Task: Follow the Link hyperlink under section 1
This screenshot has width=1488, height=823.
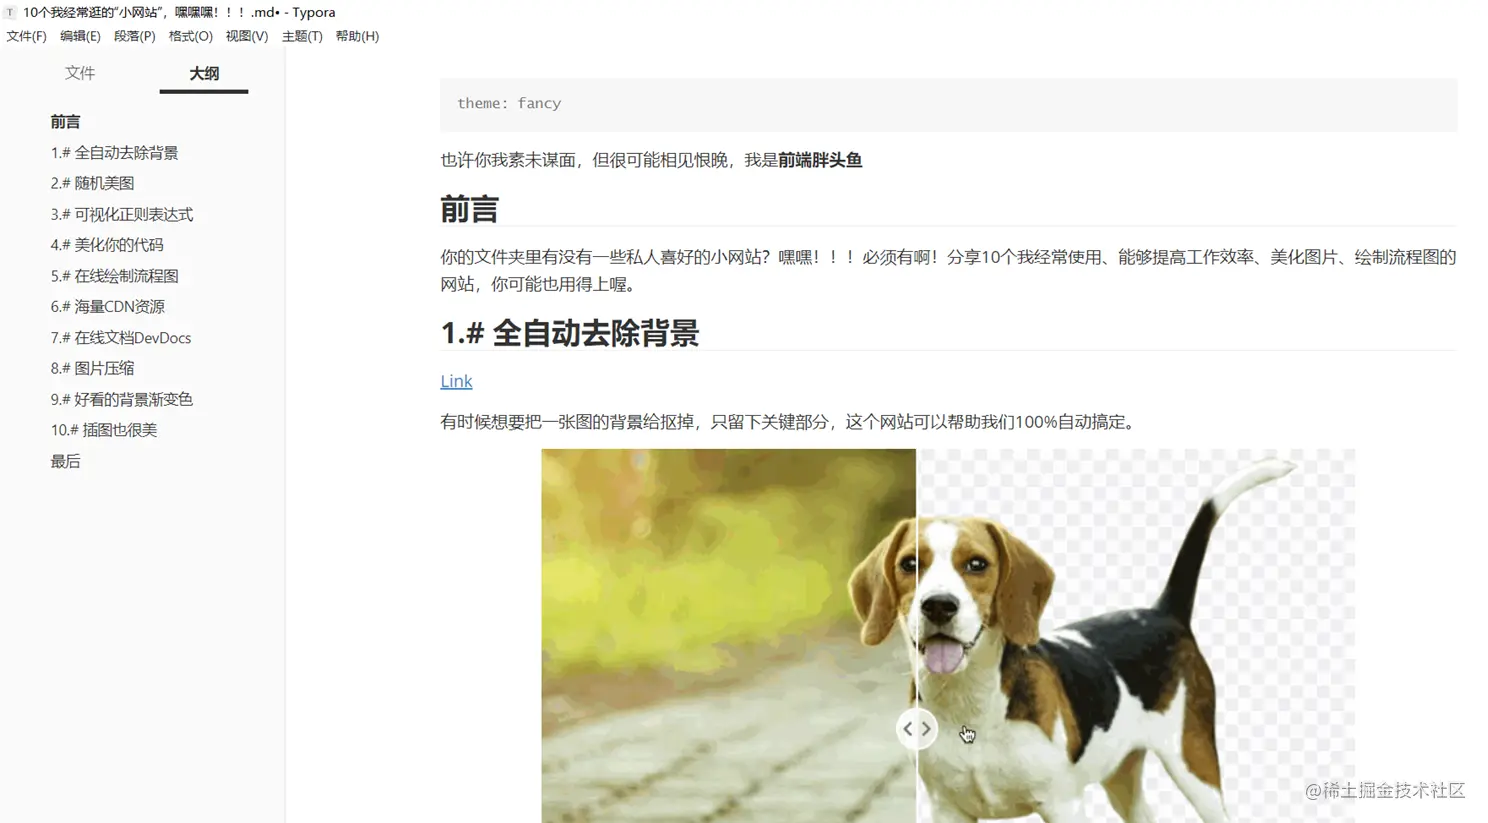Action: tap(456, 381)
